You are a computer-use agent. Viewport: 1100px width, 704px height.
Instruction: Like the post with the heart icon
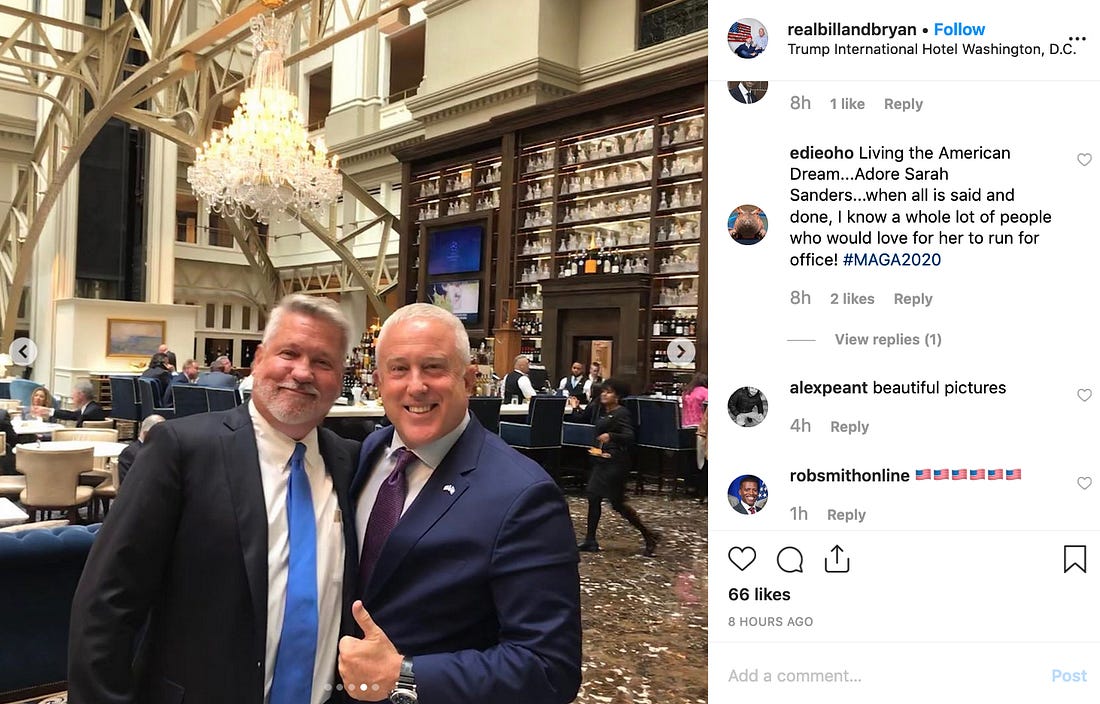(x=742, y=559)
